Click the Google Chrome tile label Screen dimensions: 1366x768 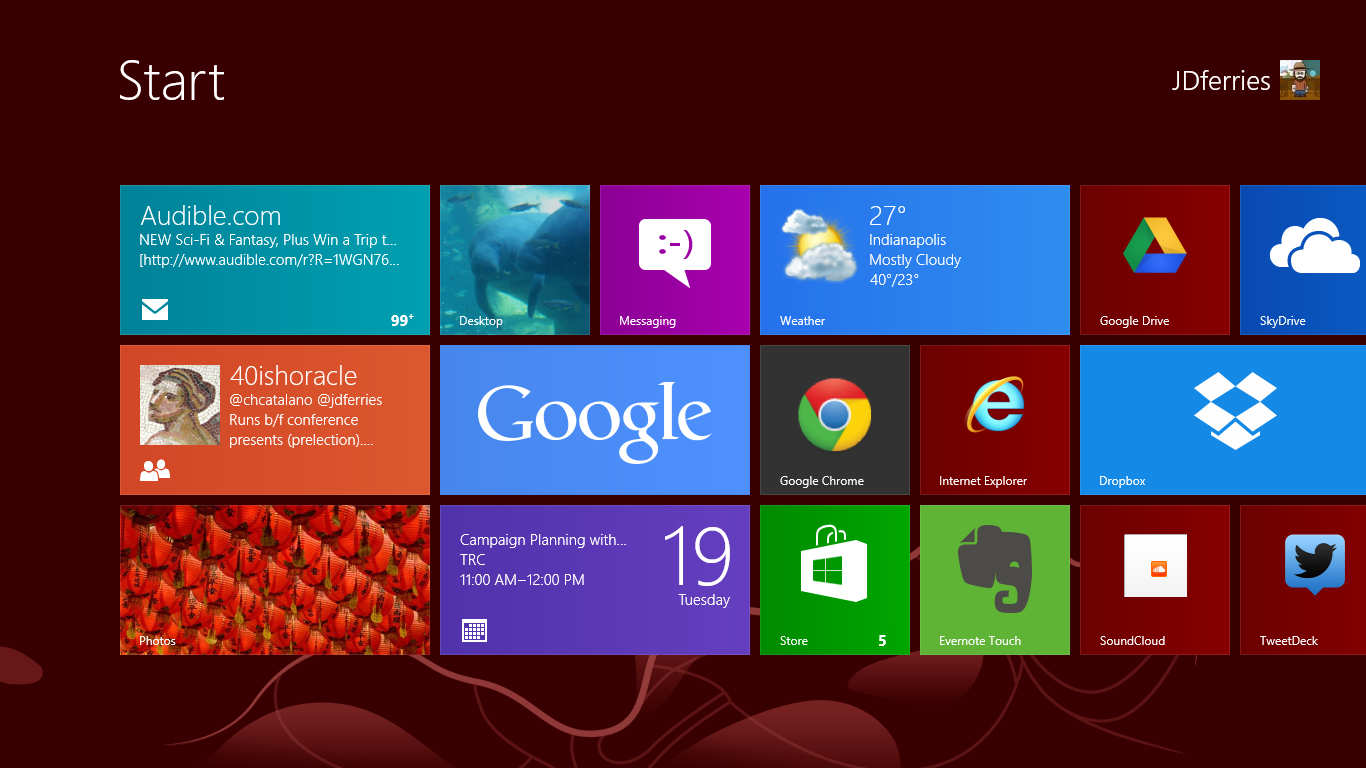(821, 481)
